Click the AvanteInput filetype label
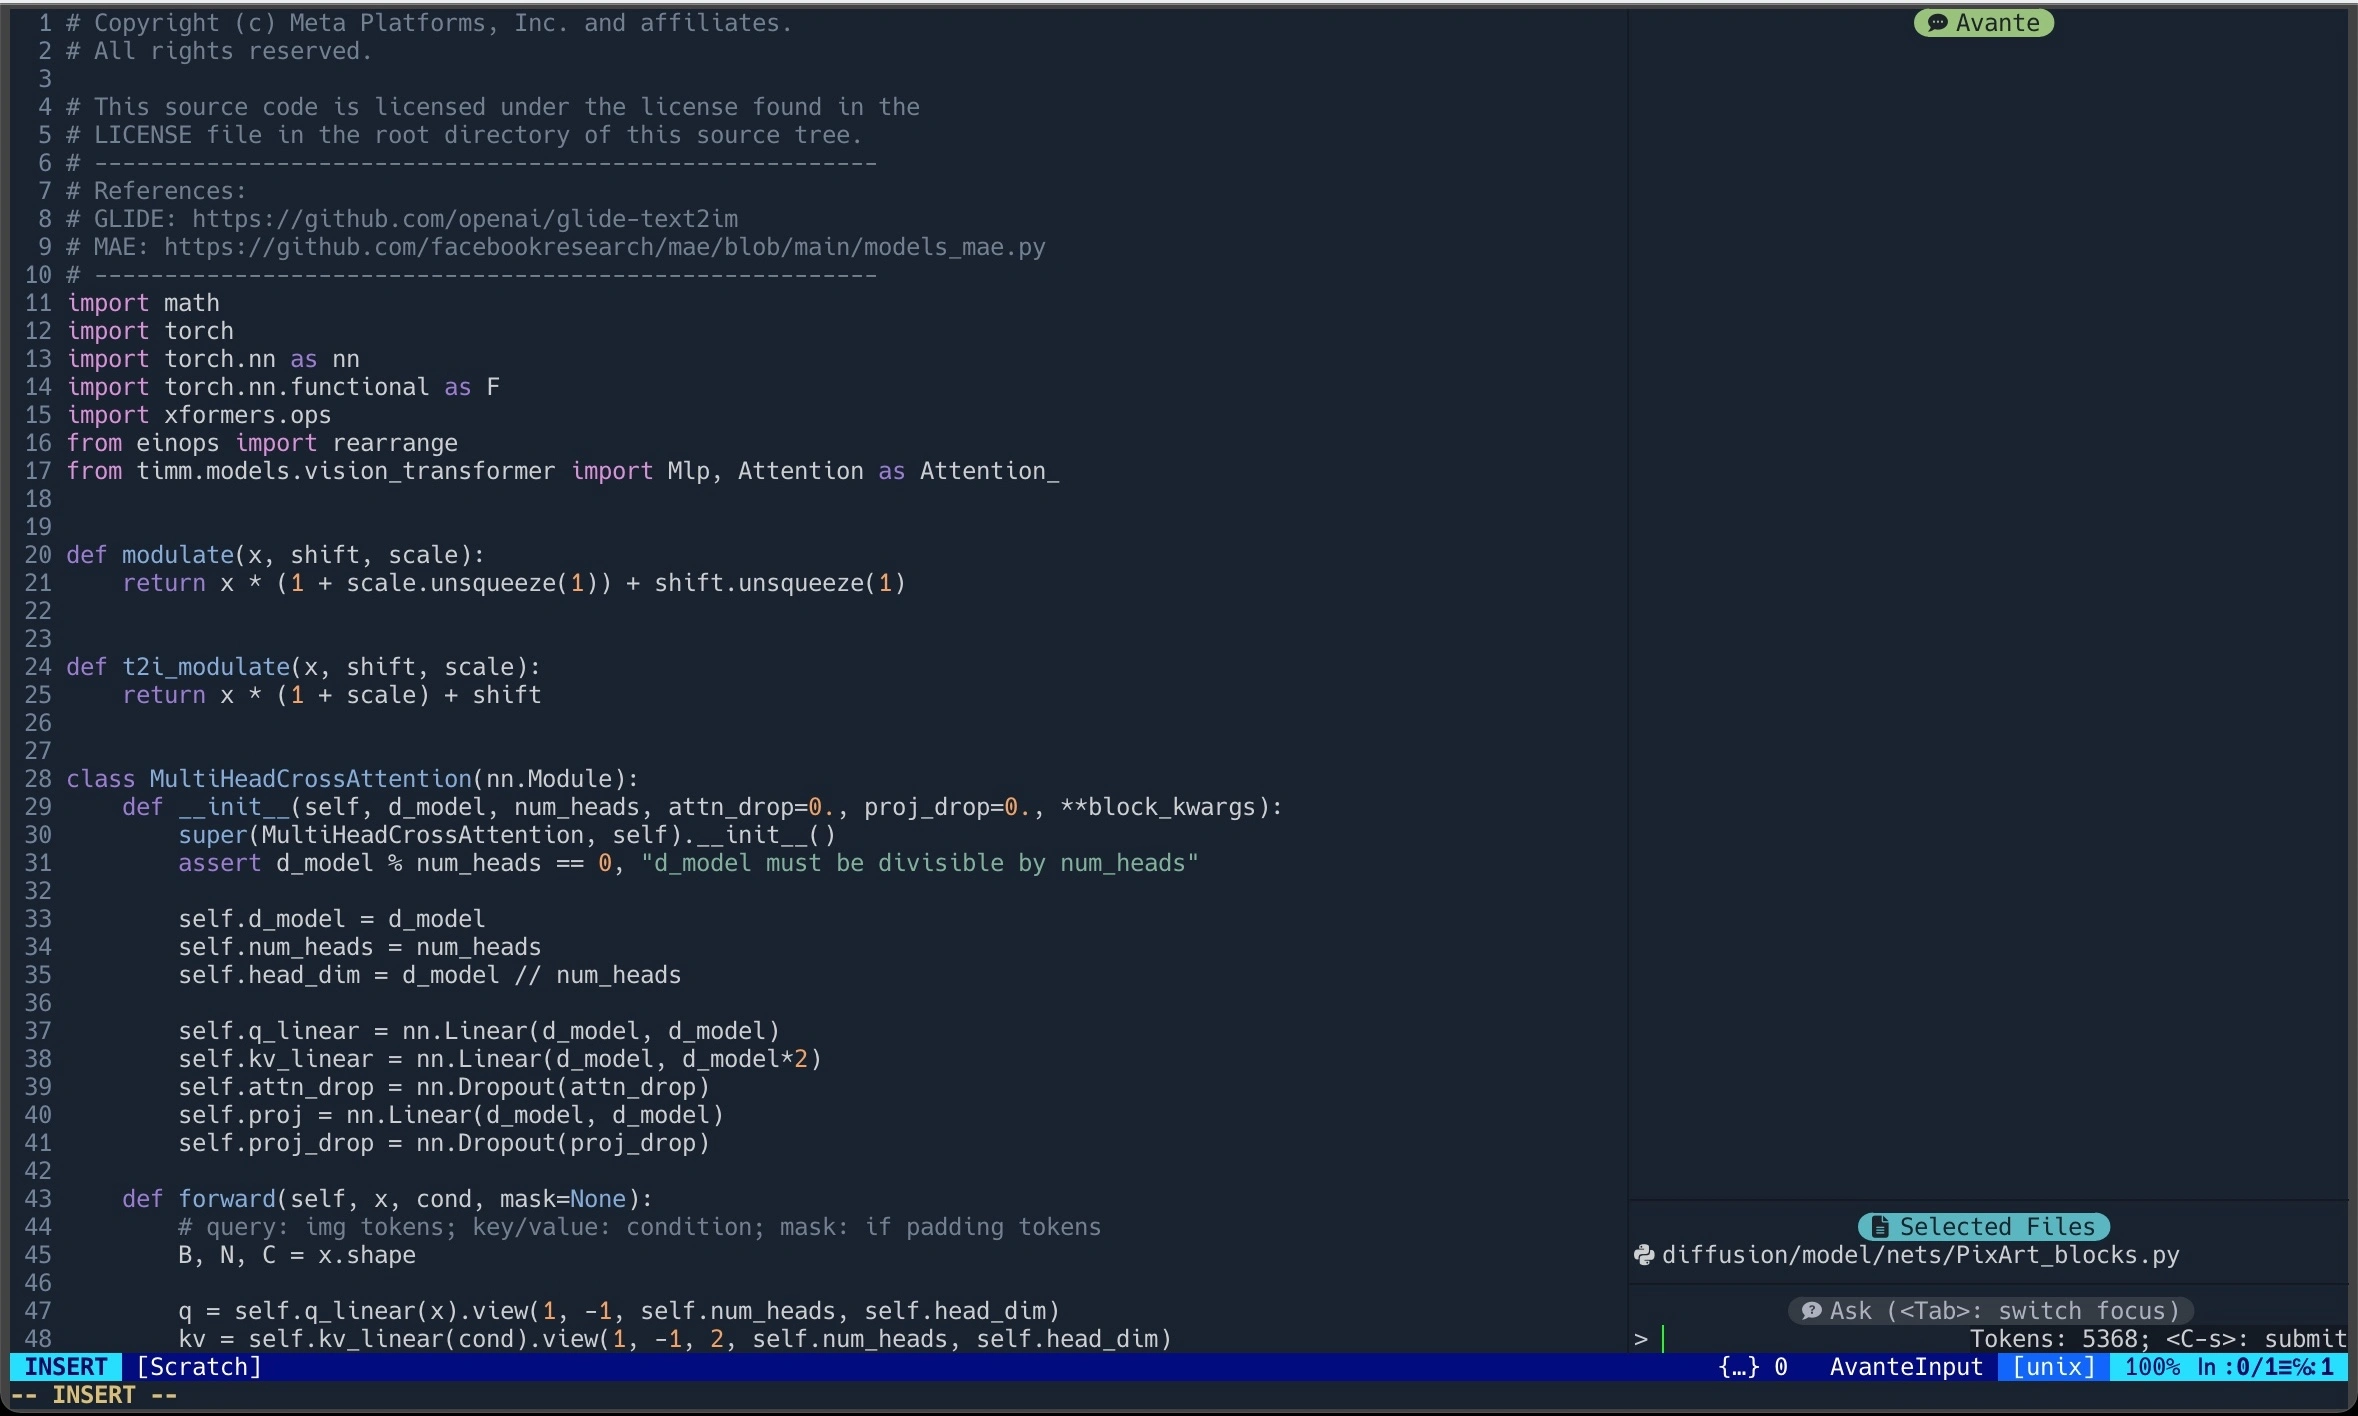Viewport: 2358px width, 1416px height. [1906, 1367]
